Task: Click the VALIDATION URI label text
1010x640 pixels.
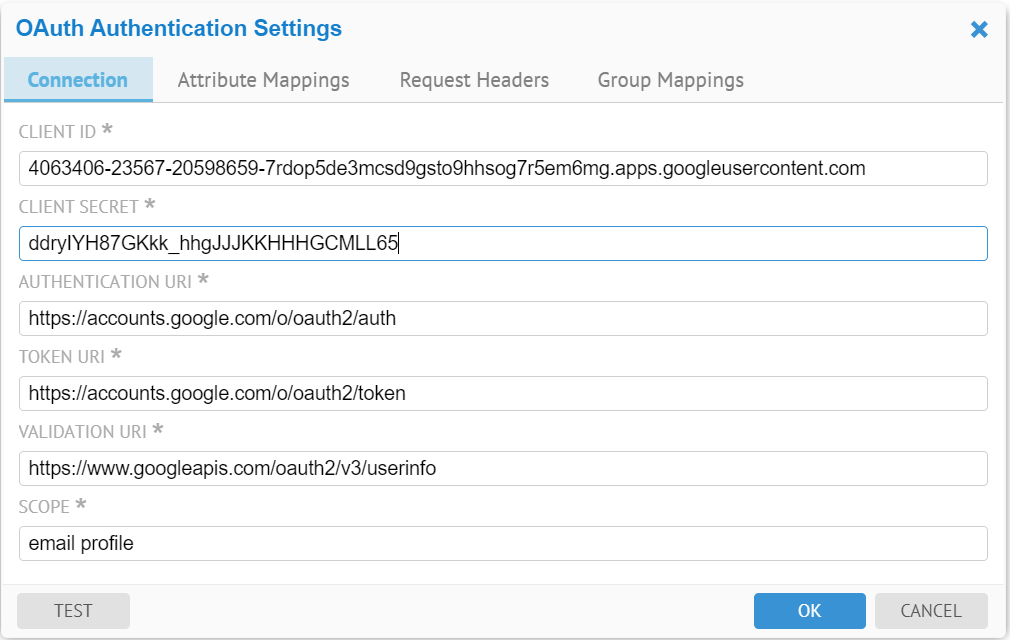Action: pyautogui.click(x=83, y=432)
